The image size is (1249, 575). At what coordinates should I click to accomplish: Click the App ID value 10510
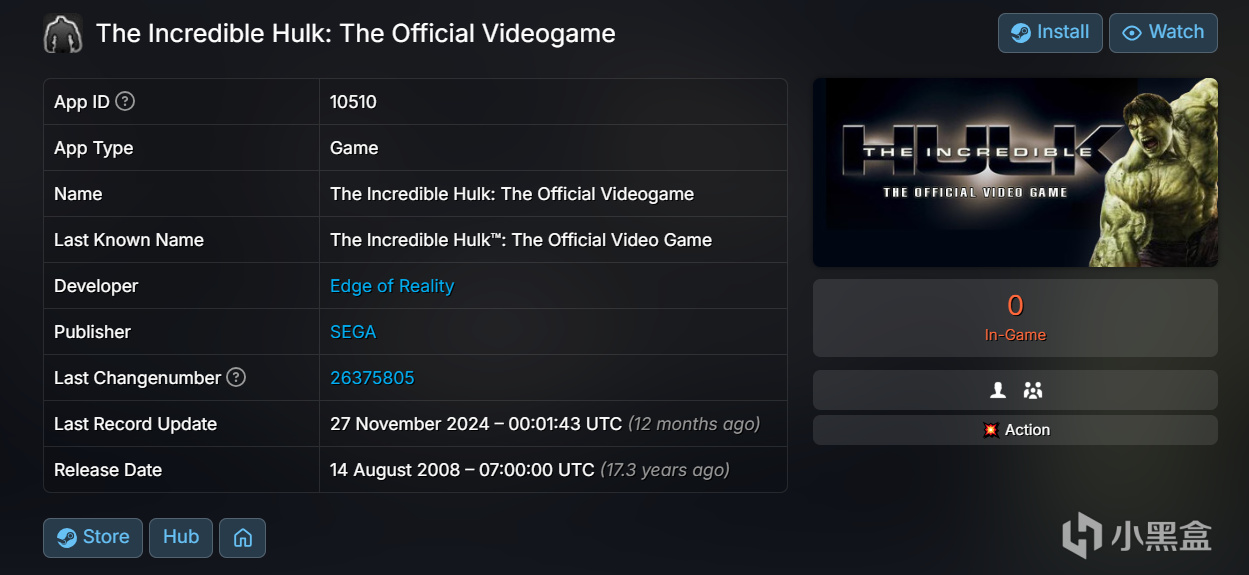353,102
